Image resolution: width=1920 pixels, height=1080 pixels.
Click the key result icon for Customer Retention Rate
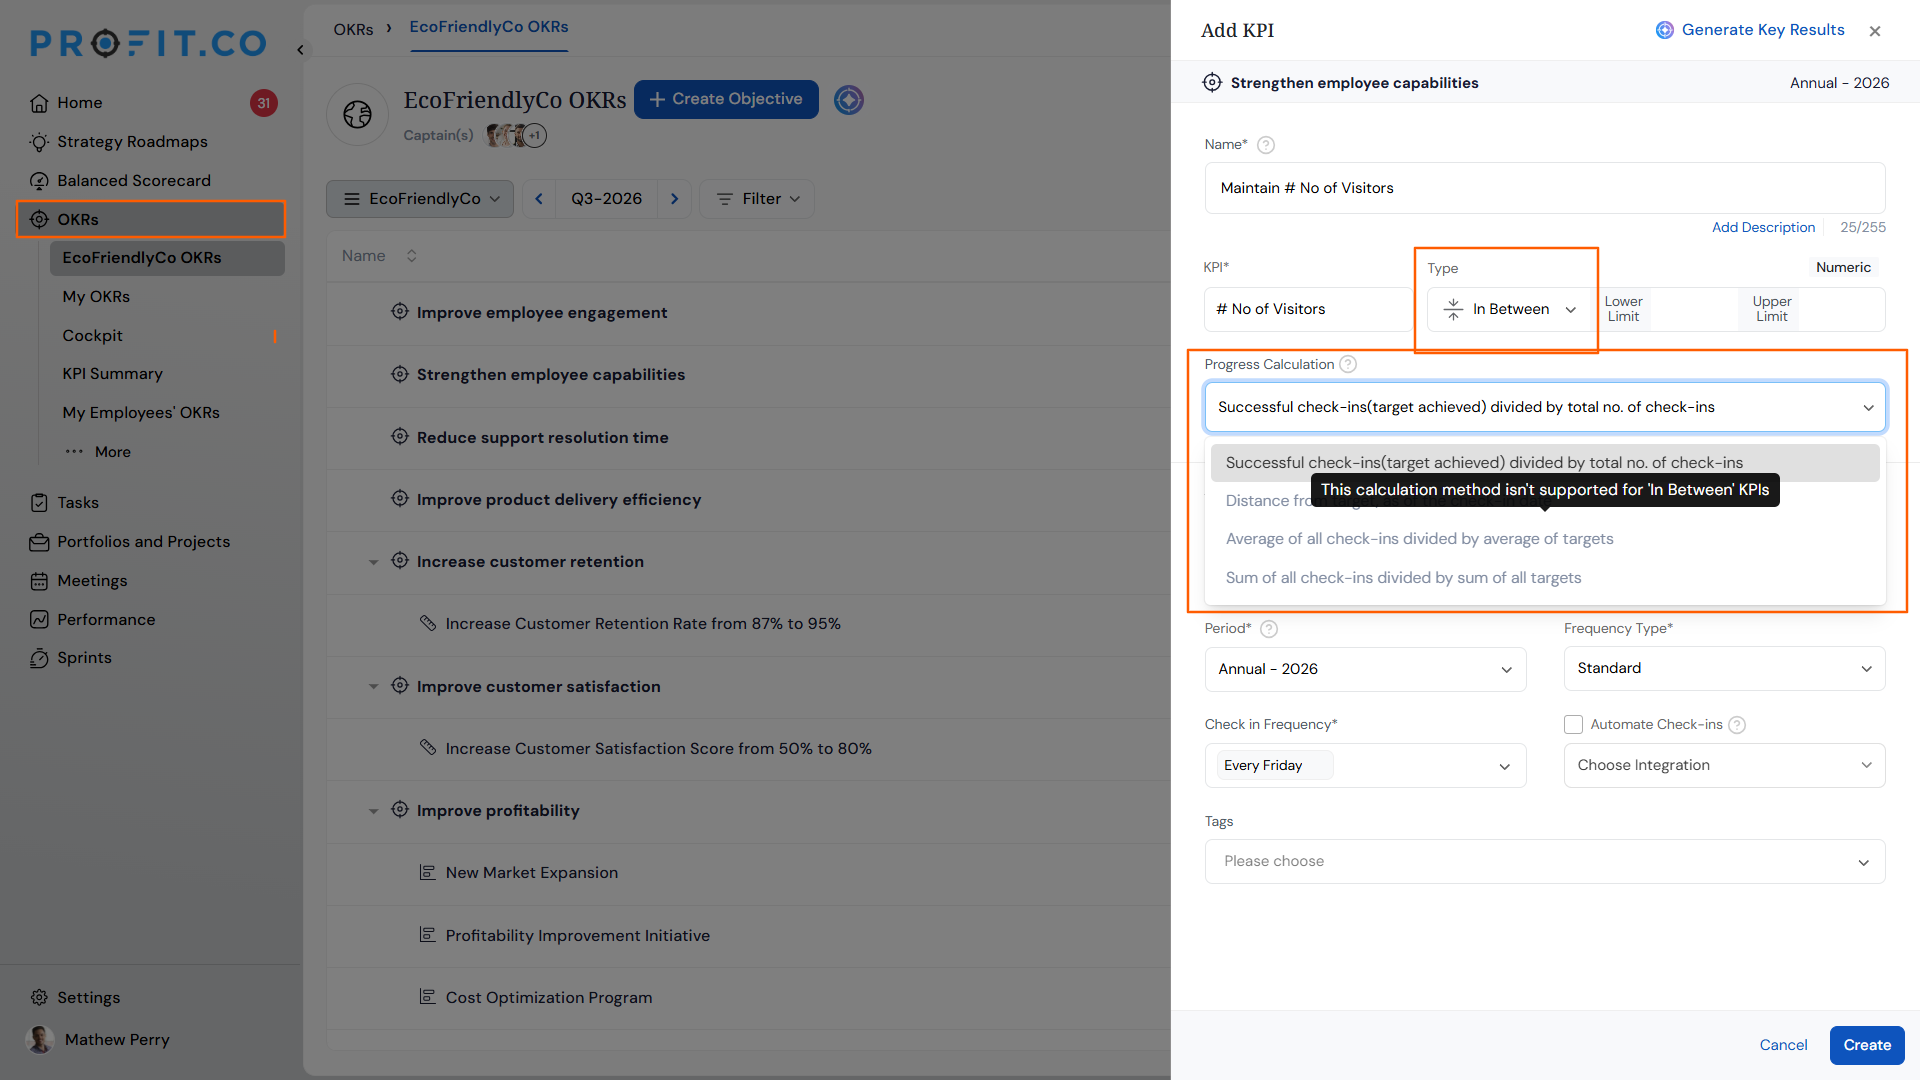pos(428,623)
